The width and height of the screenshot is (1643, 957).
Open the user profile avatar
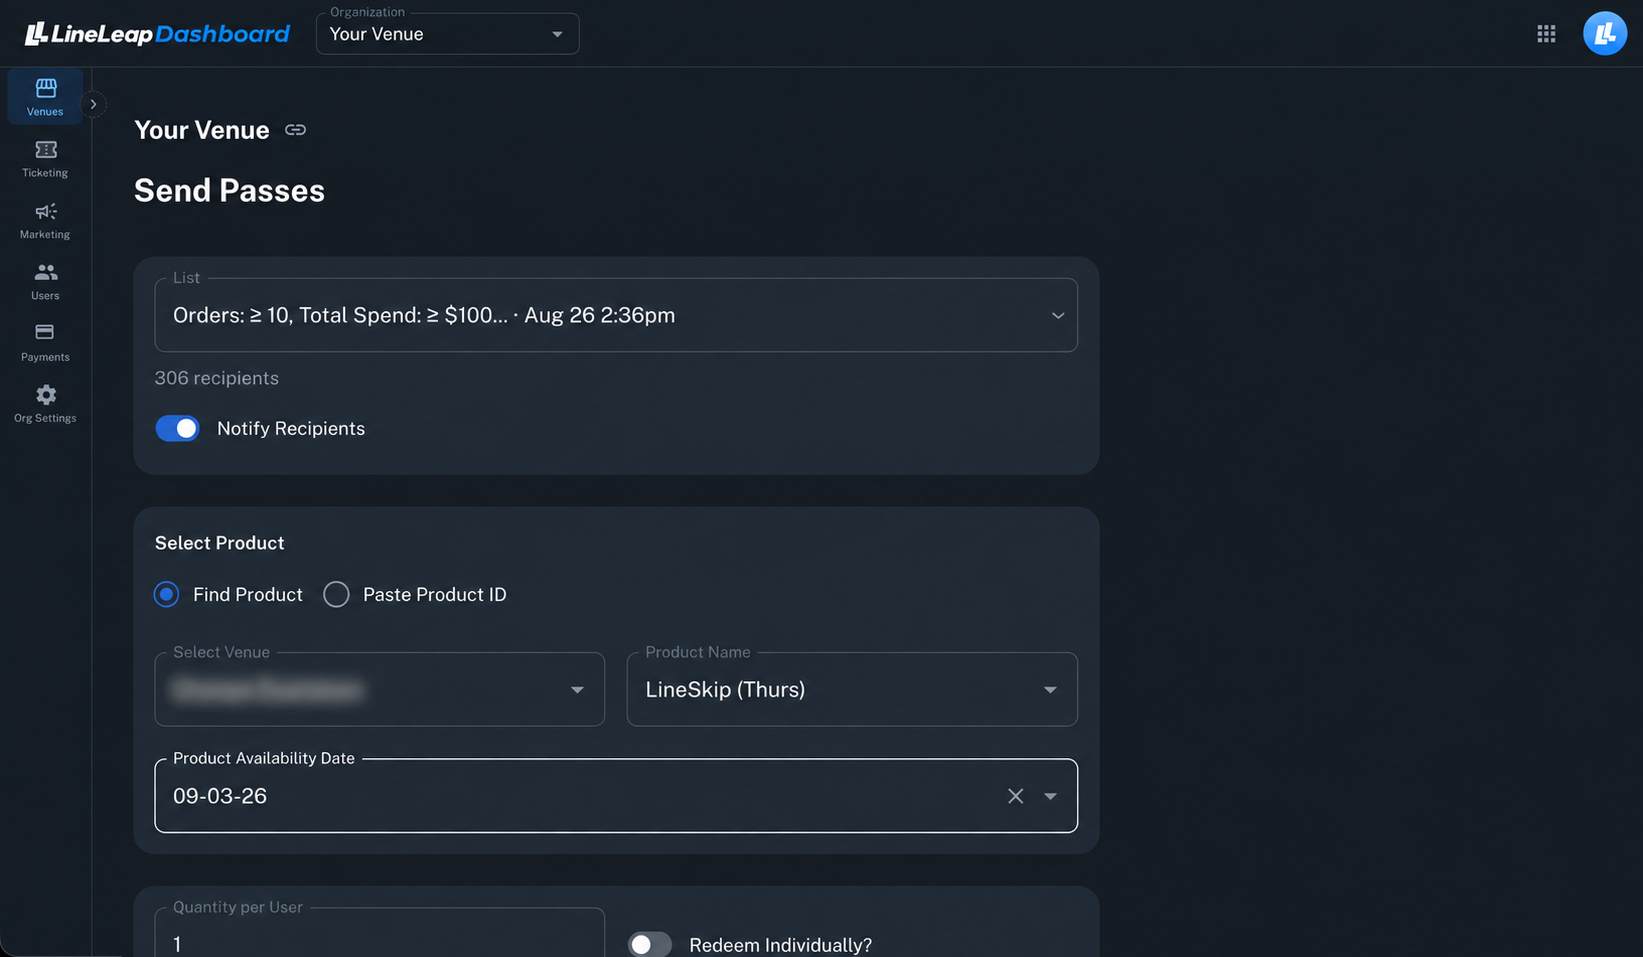(1604, 34)
